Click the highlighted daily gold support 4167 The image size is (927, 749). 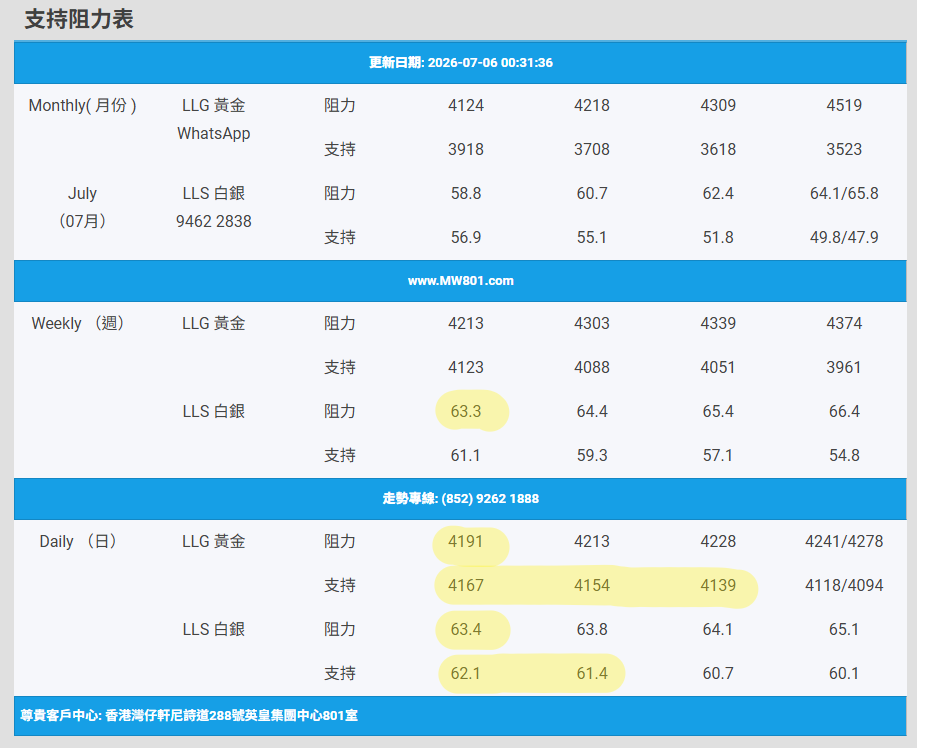tap(466, 586)
